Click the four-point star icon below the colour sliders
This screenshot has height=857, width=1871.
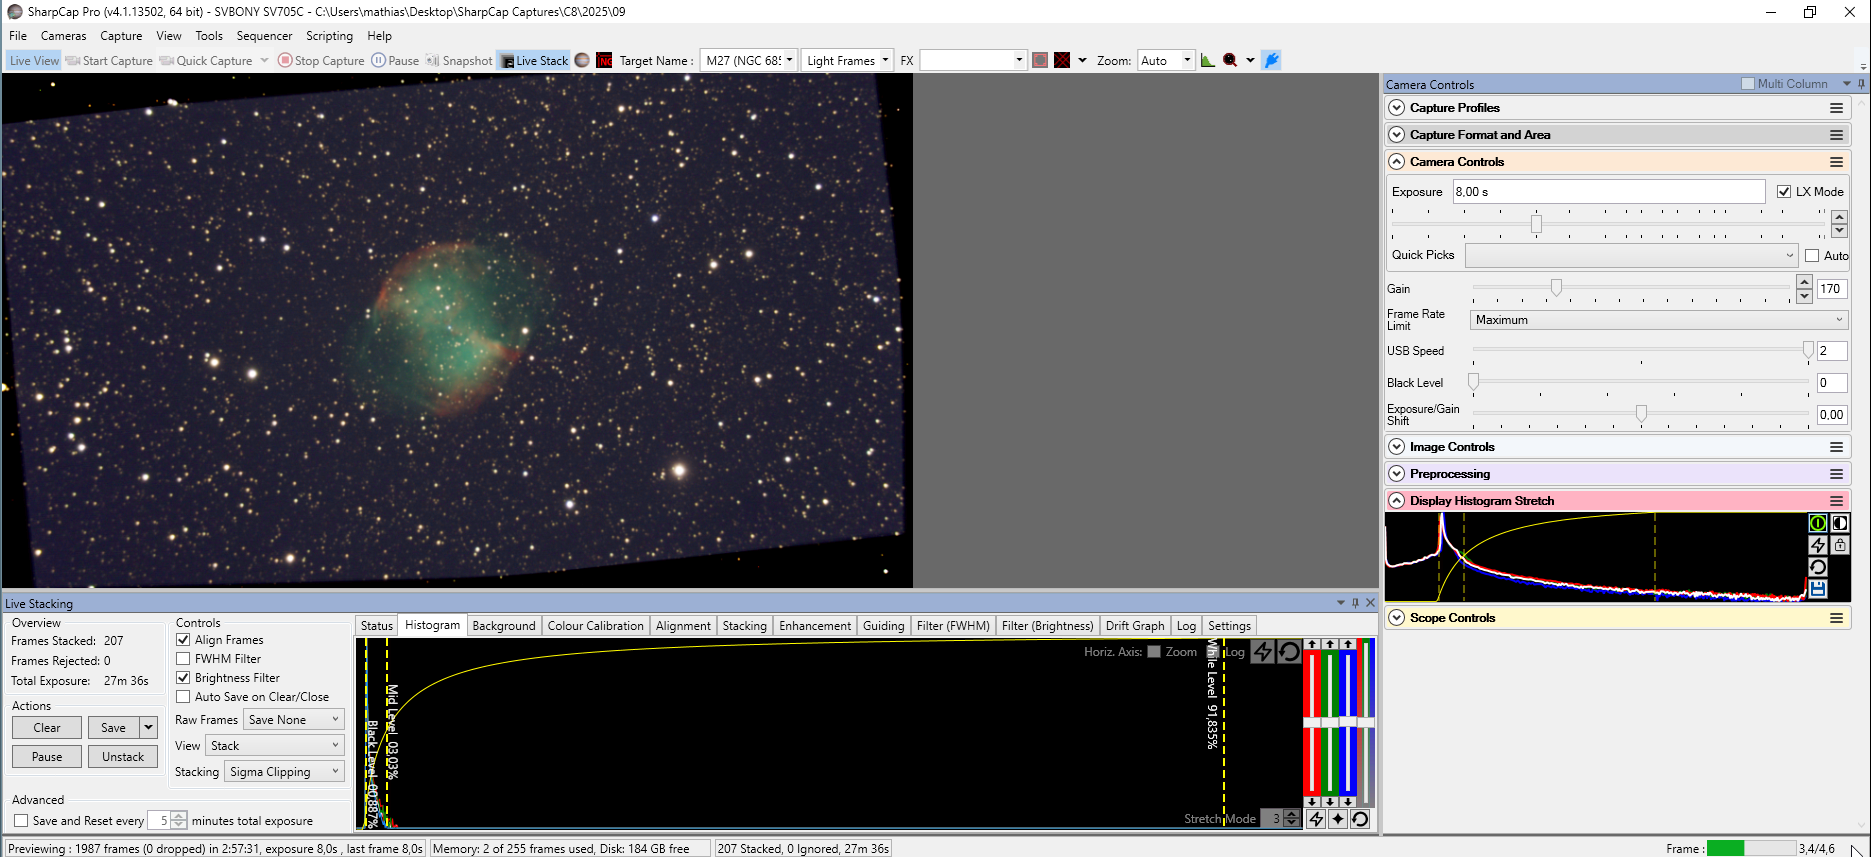[1338, 819]
